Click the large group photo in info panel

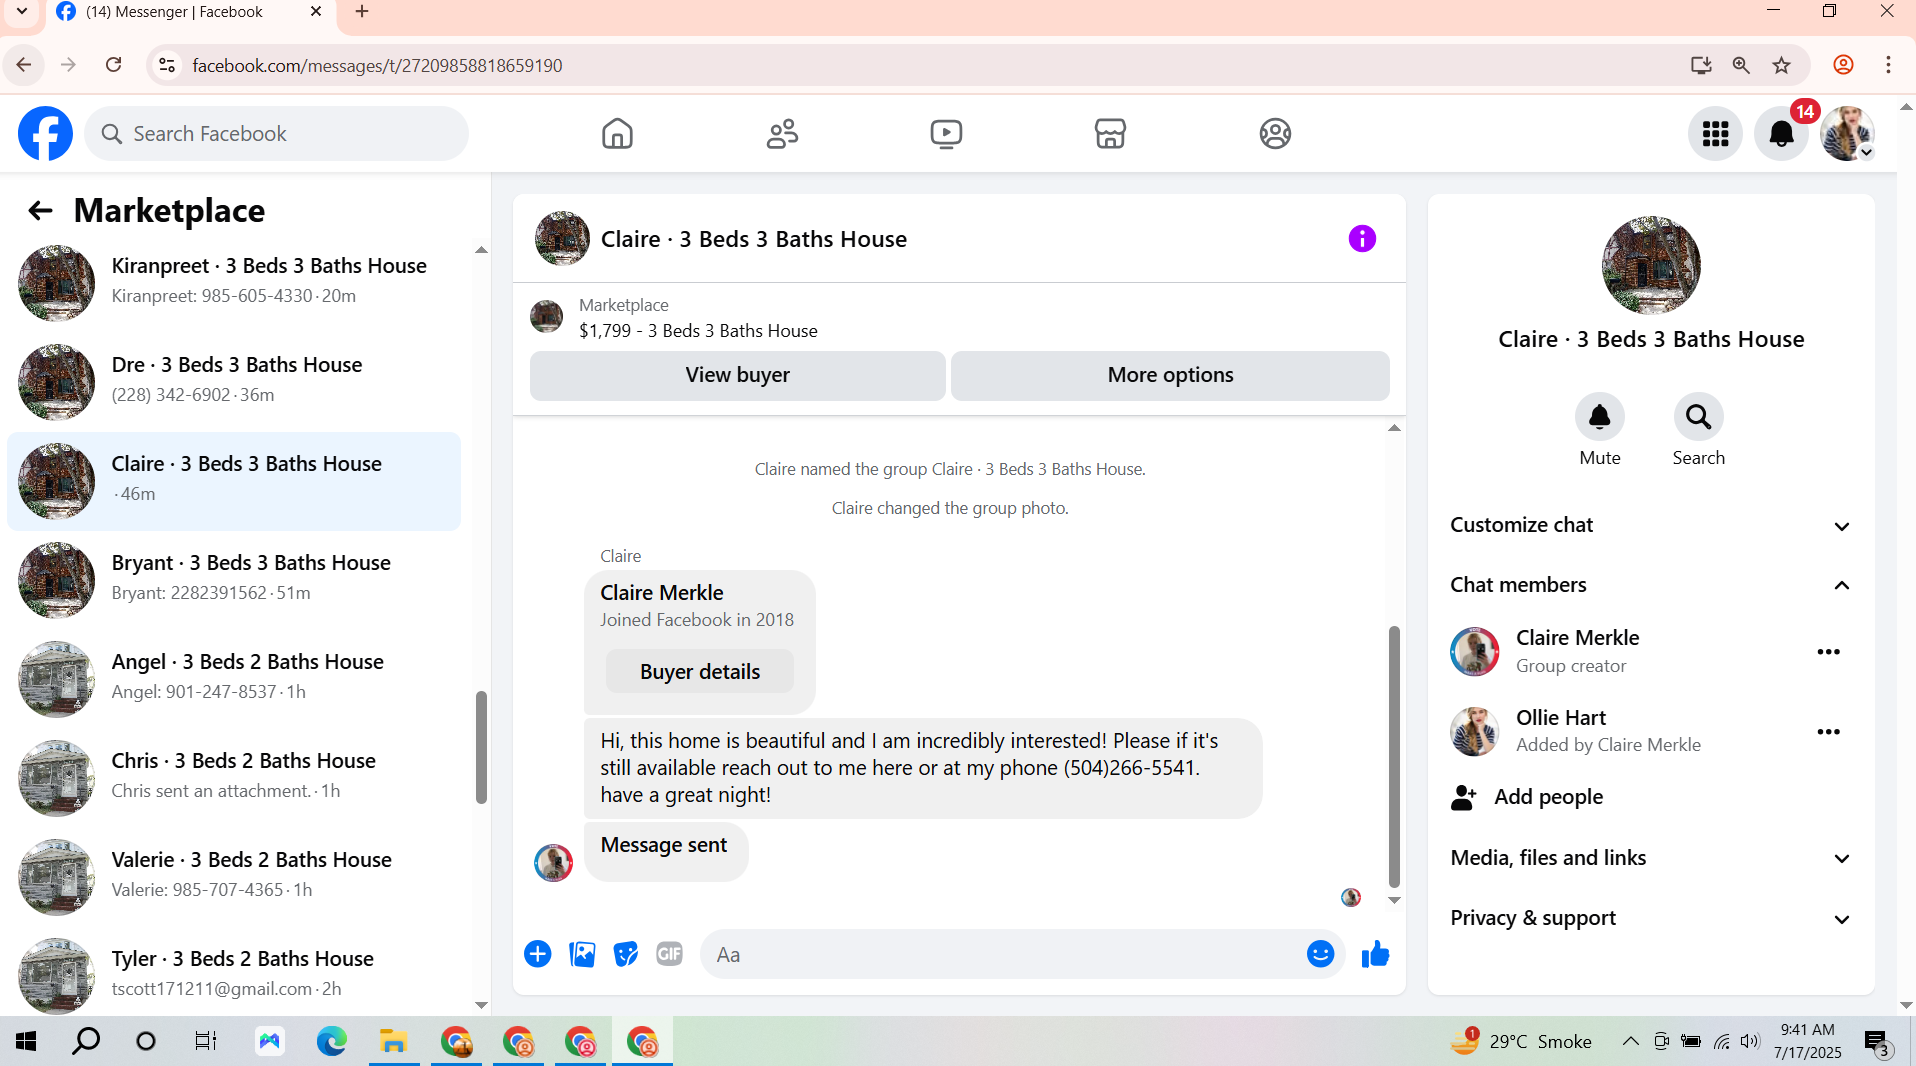point(1651,266)
